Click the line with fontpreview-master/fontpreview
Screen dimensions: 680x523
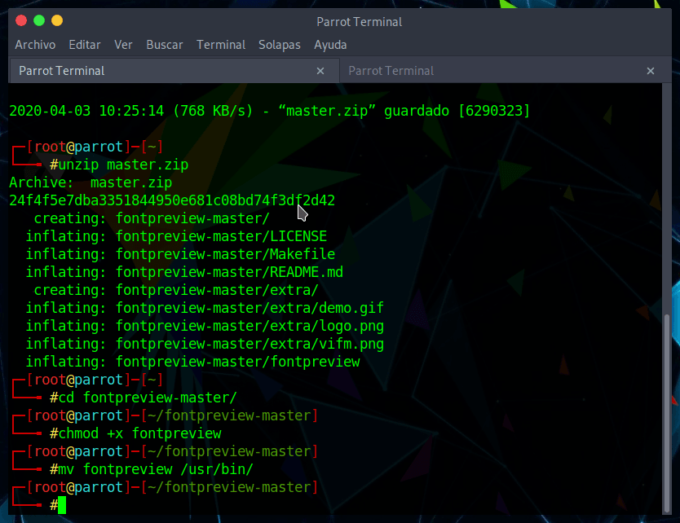tap(193, 362)
